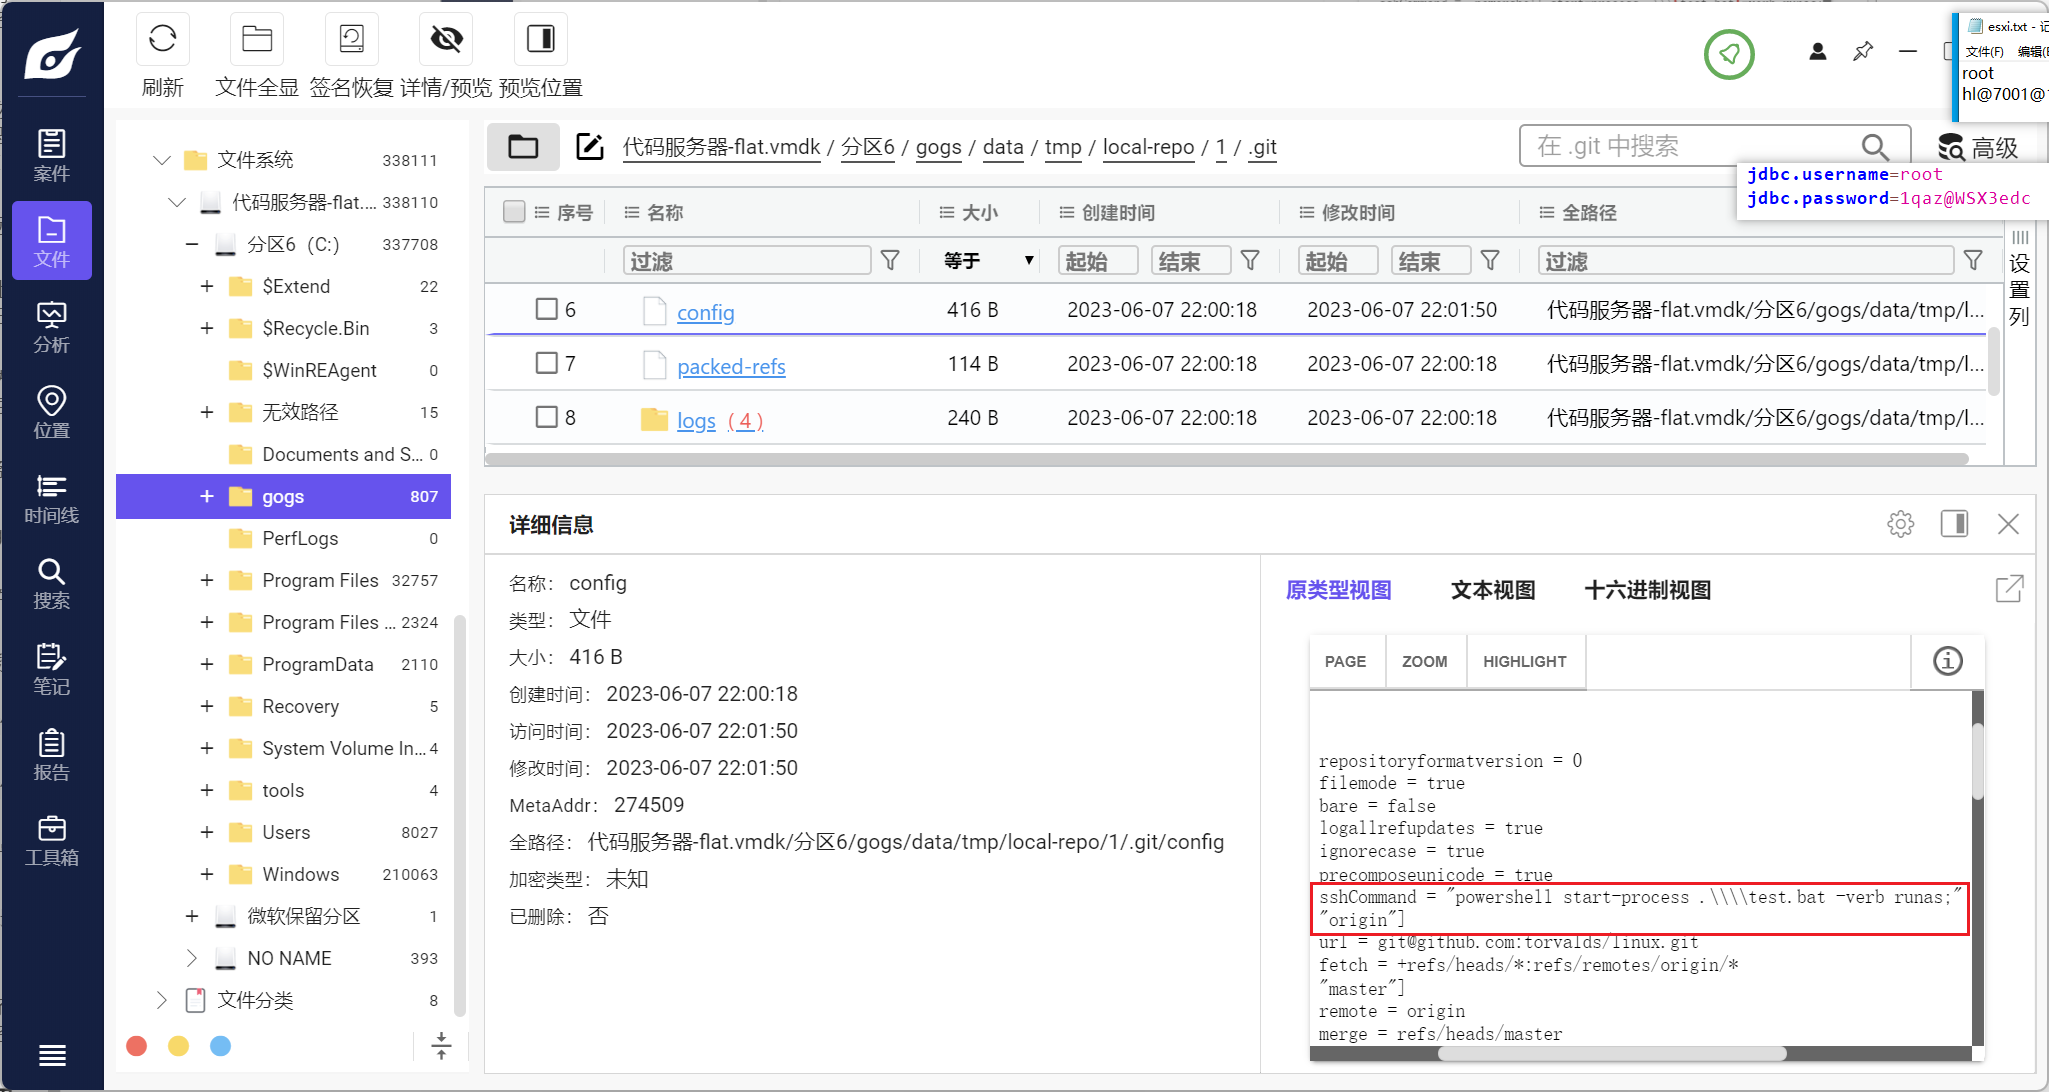
Task: Click the search magnifier icon in search box
Action: tap(1875, 147)
